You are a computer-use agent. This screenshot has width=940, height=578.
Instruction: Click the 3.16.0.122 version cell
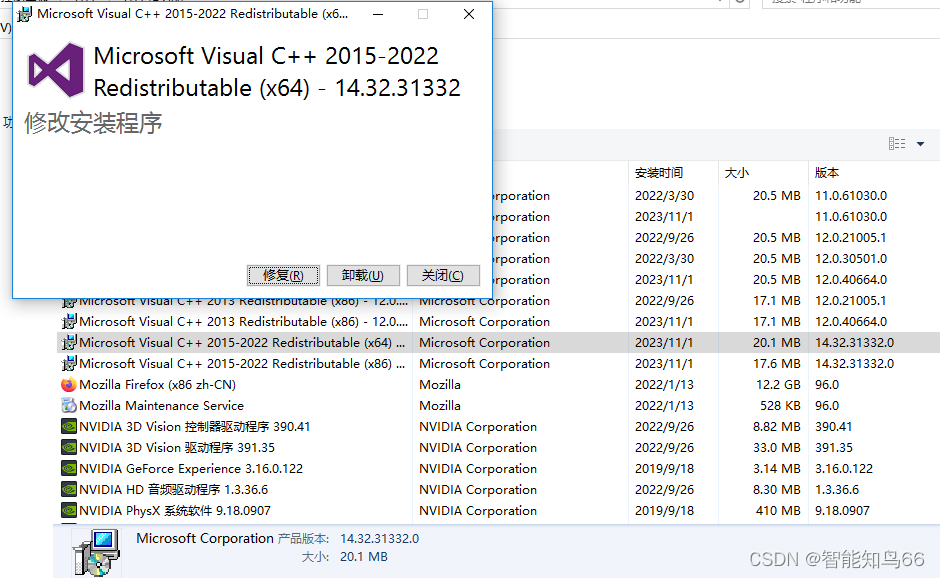pyautogui.click(x=843, y=468)
